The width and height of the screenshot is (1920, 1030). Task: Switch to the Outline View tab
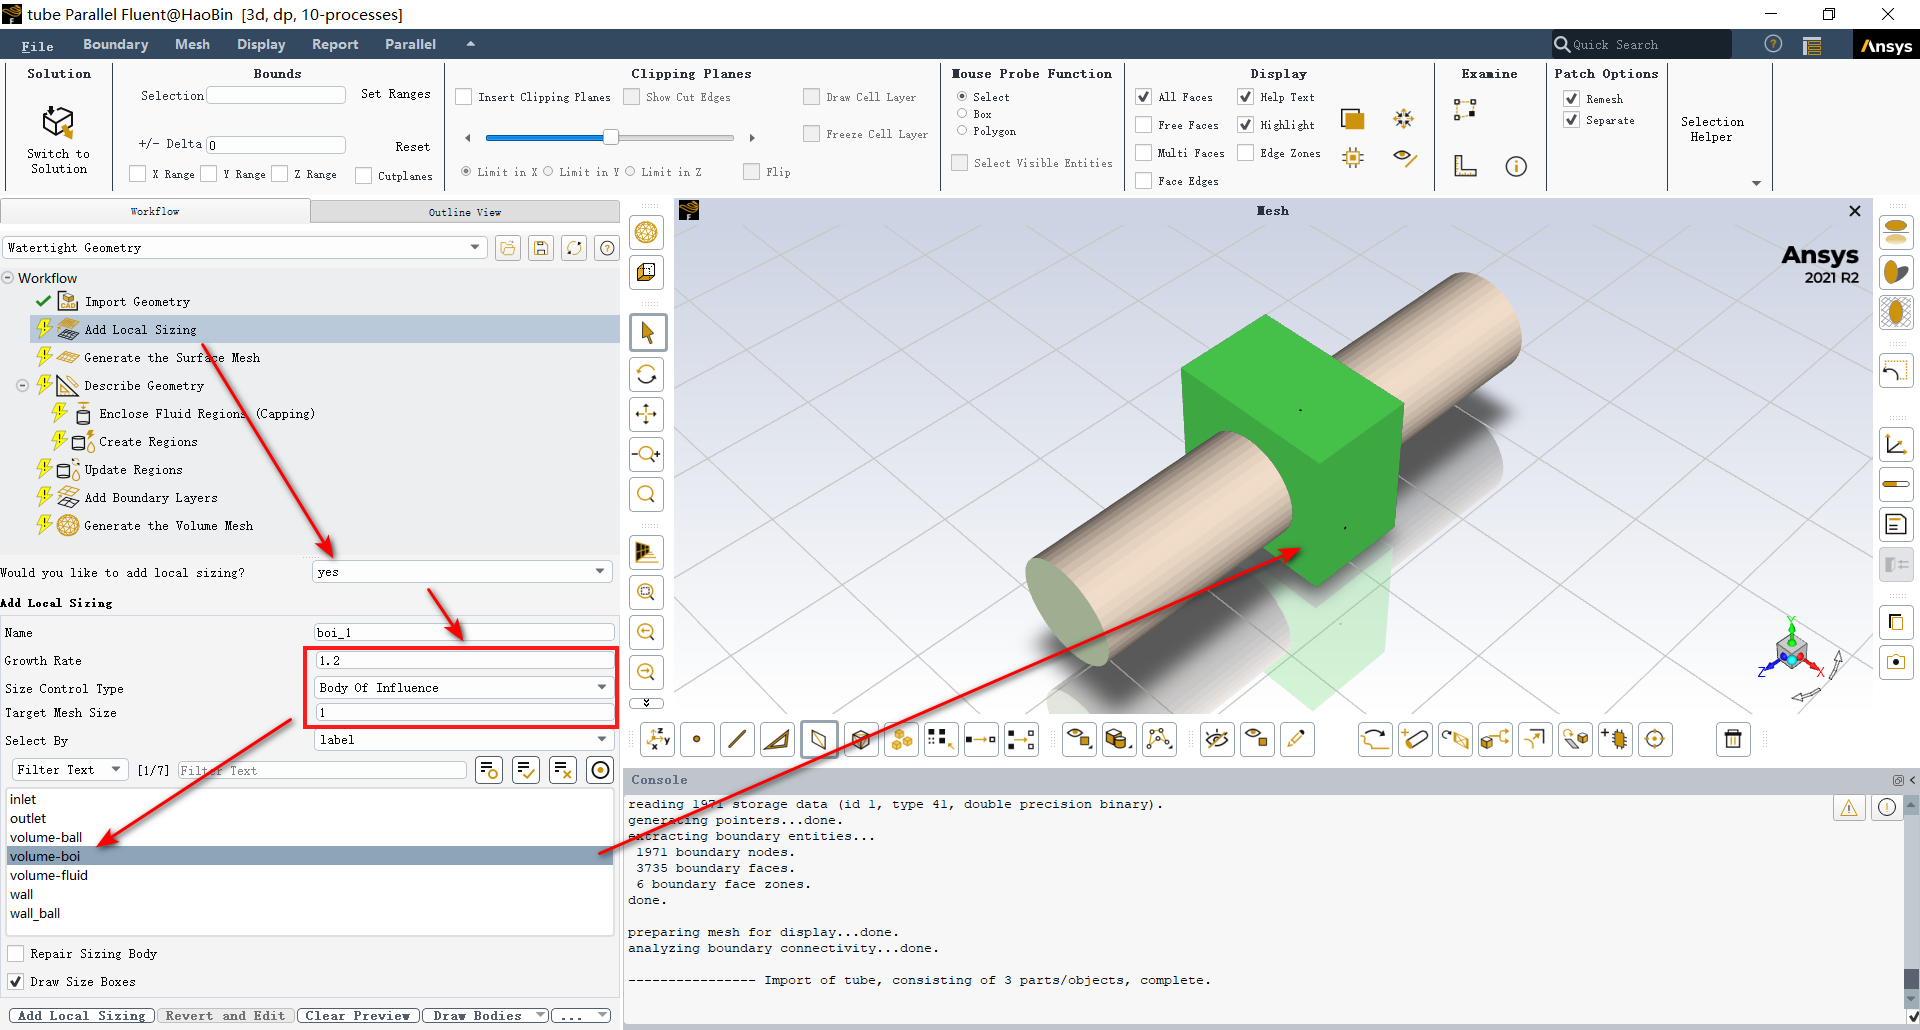[x=465, y=212]
